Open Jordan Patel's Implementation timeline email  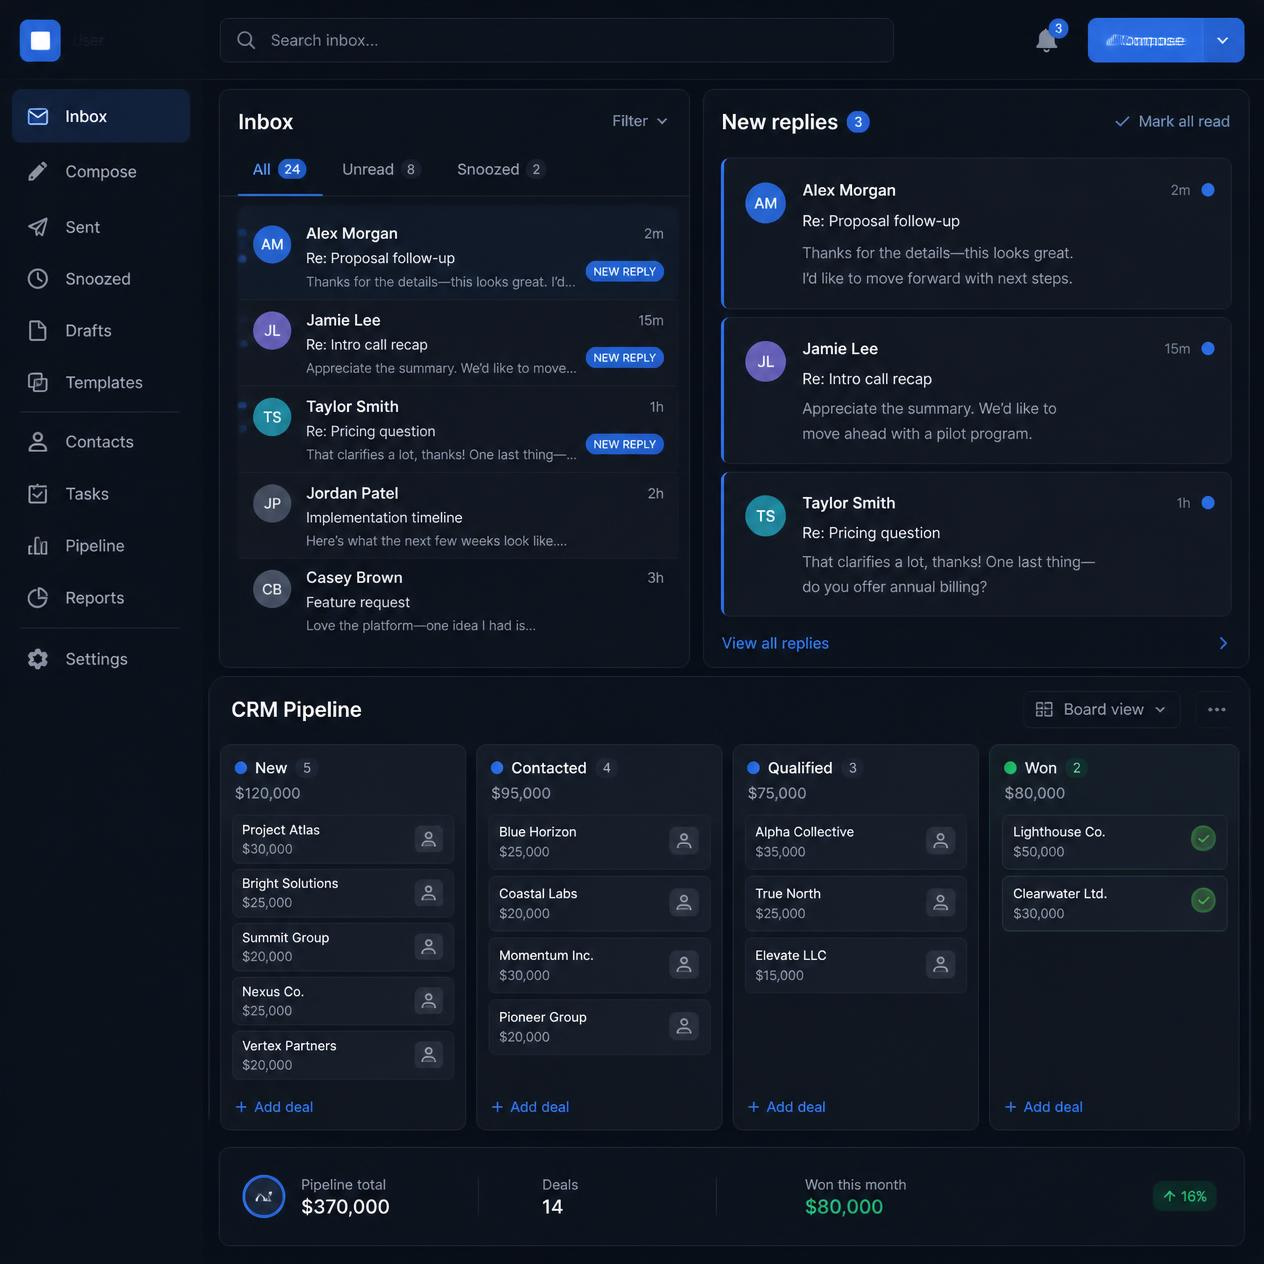pos(458,517)
